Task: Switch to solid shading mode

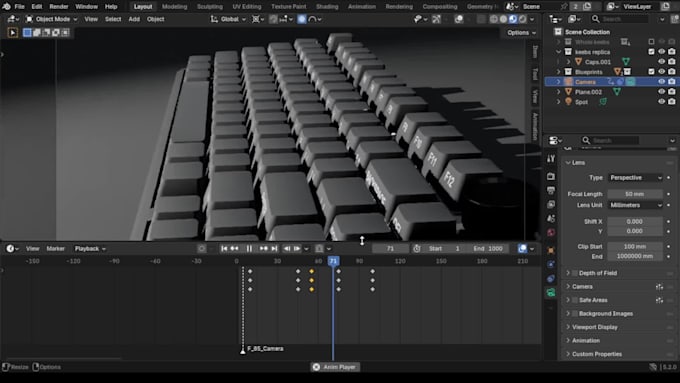Action: click(503, 19)
